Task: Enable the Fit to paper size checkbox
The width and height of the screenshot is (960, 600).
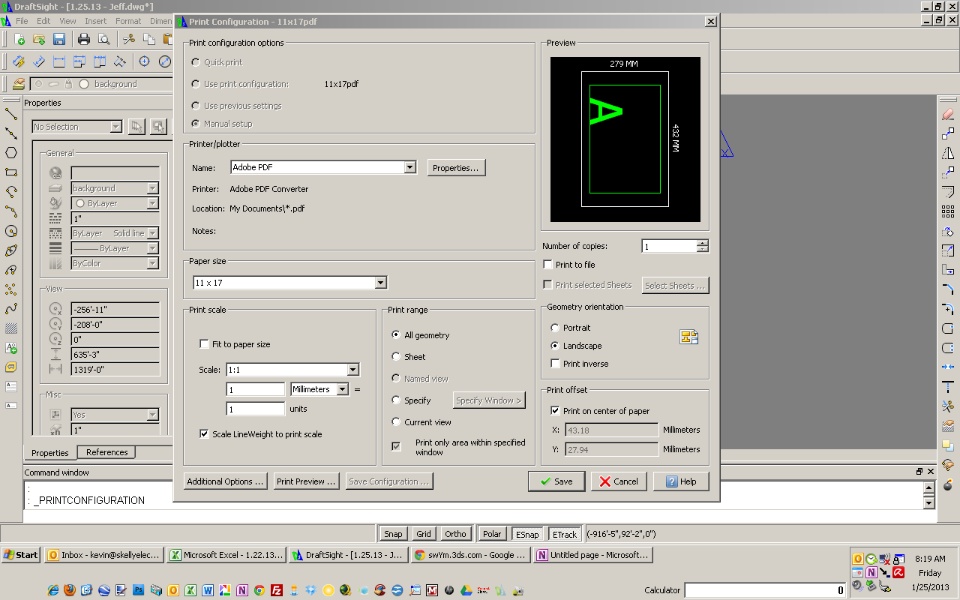Action: (x=204, y=344)
